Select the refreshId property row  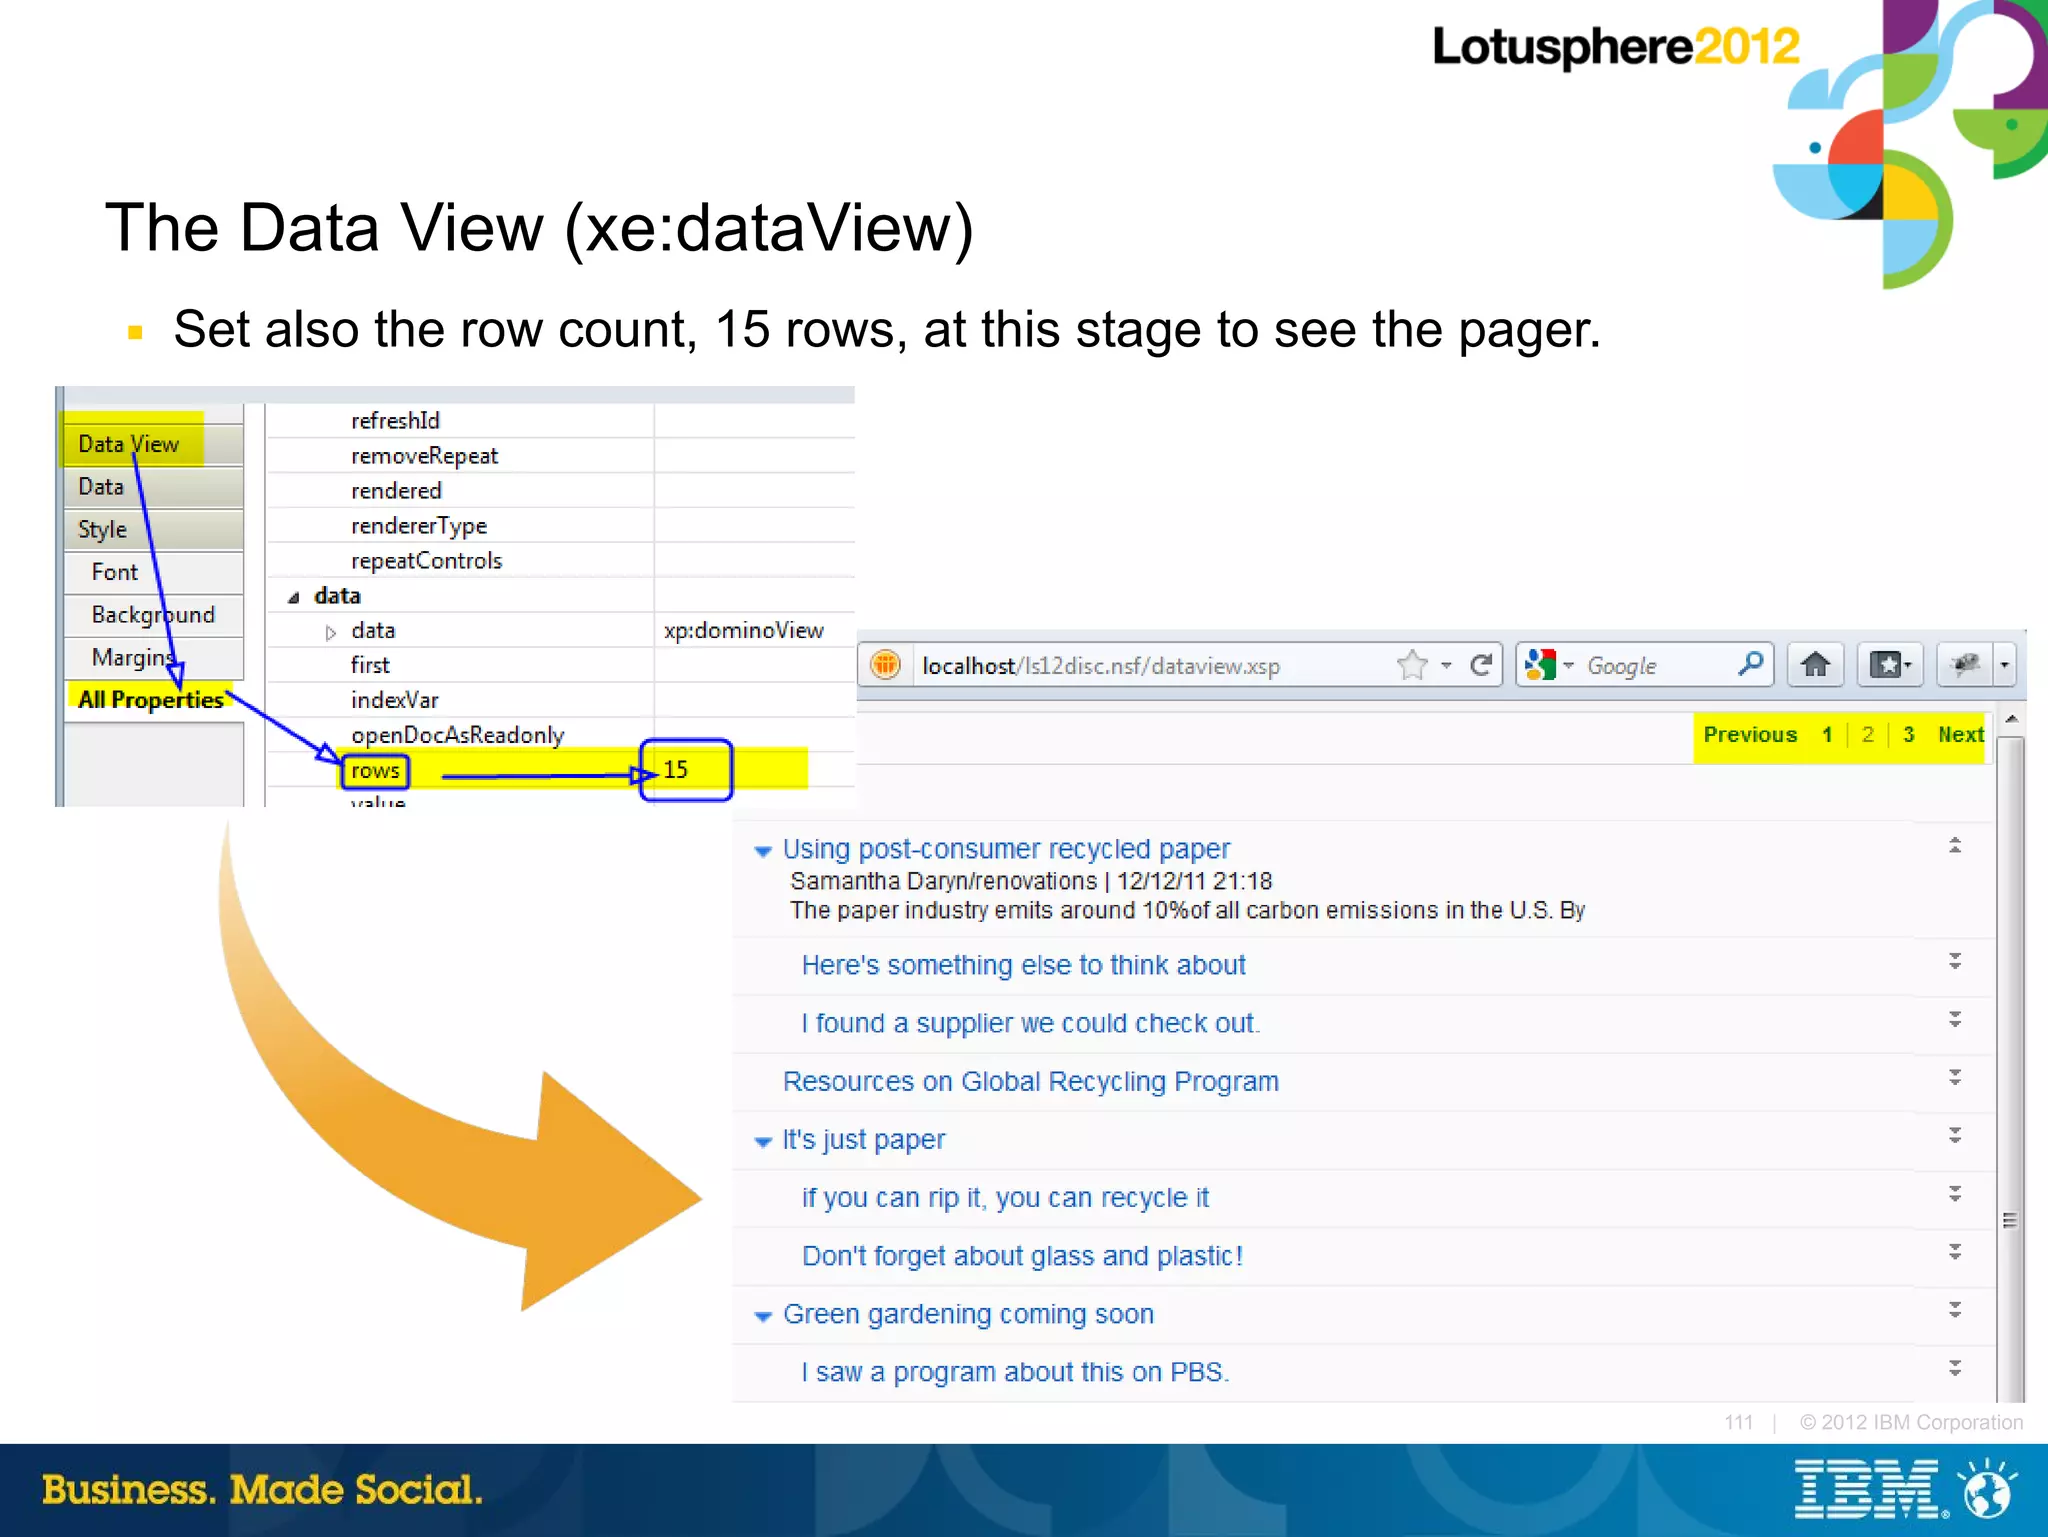click(395, 421)
